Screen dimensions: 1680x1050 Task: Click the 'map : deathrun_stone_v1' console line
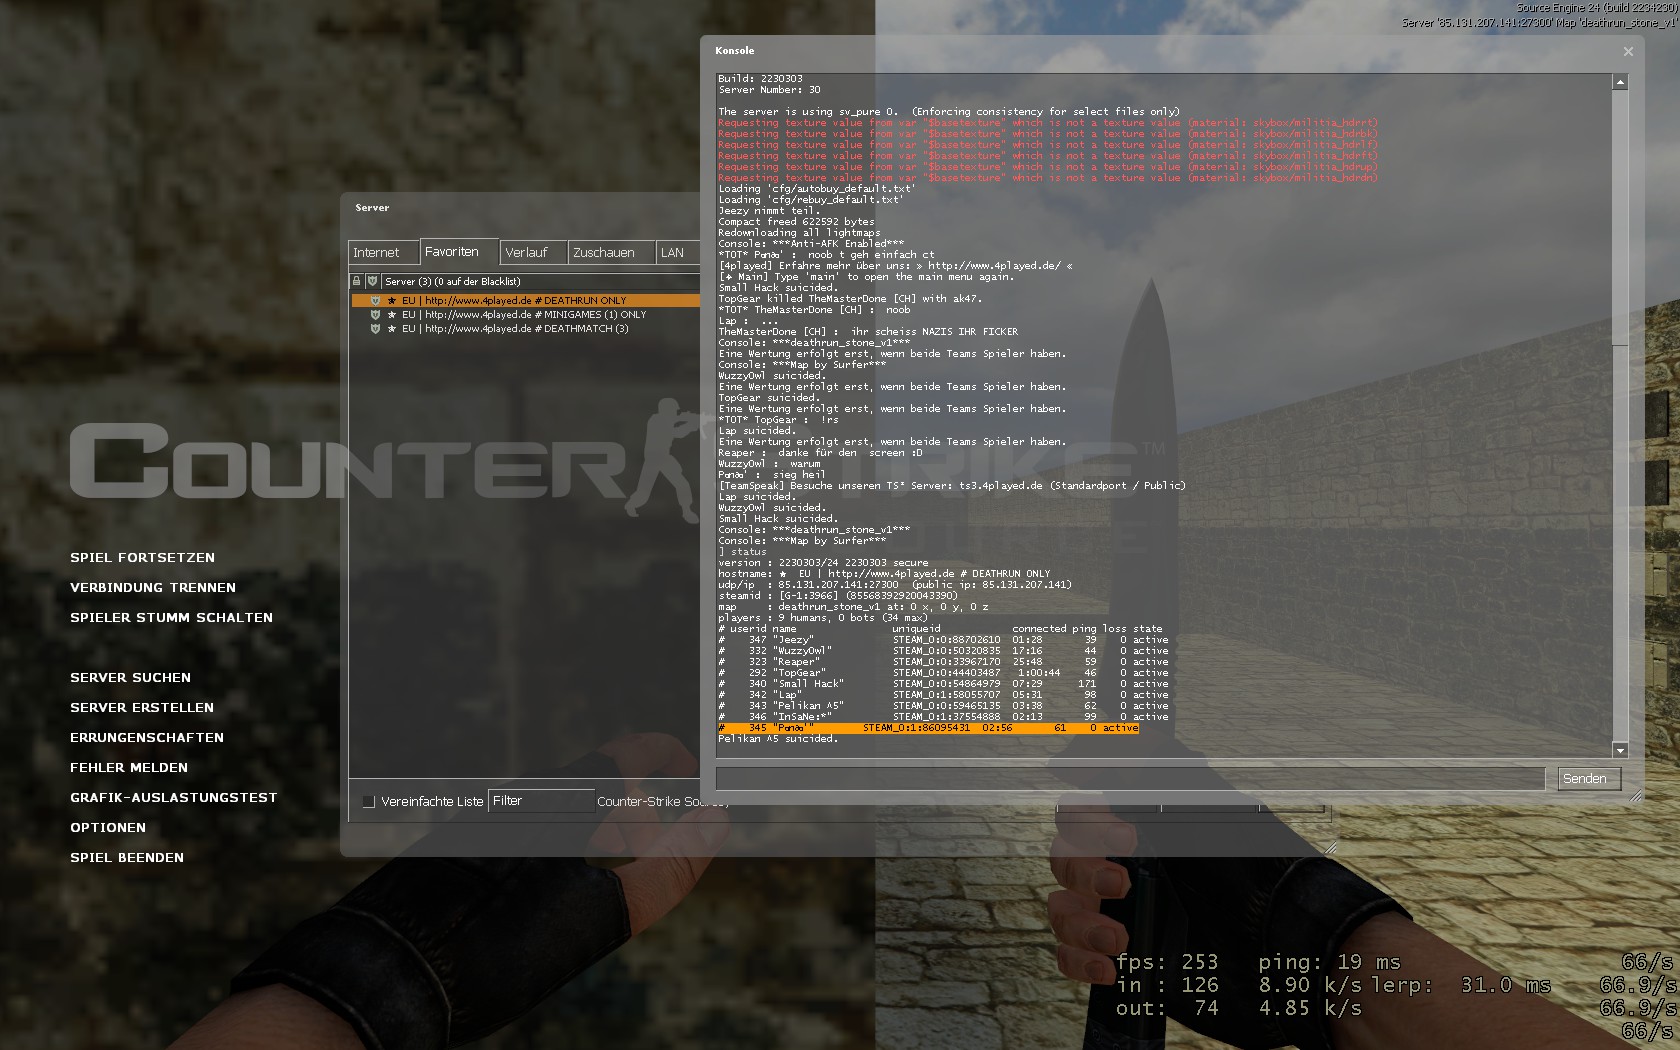(853, 607)
